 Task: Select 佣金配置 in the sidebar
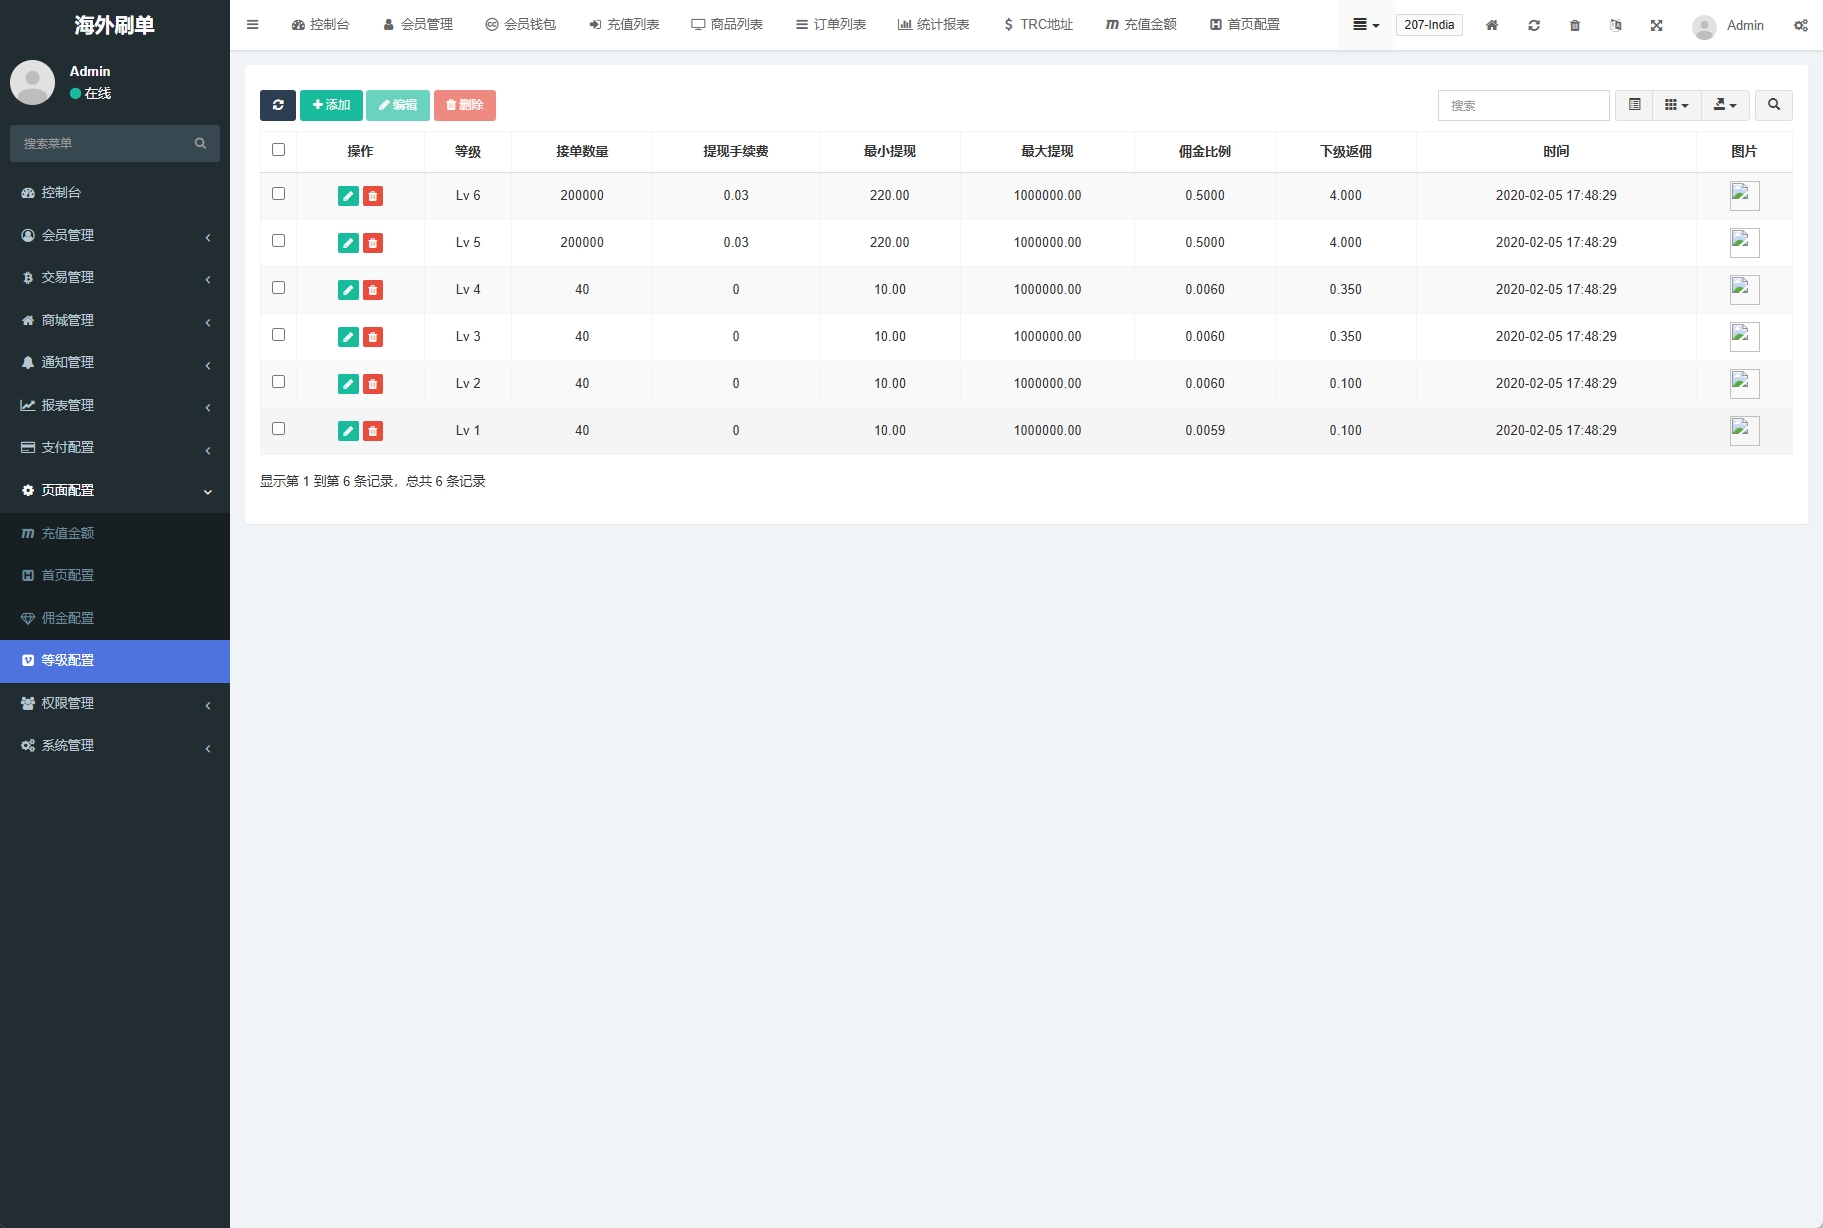68,618
